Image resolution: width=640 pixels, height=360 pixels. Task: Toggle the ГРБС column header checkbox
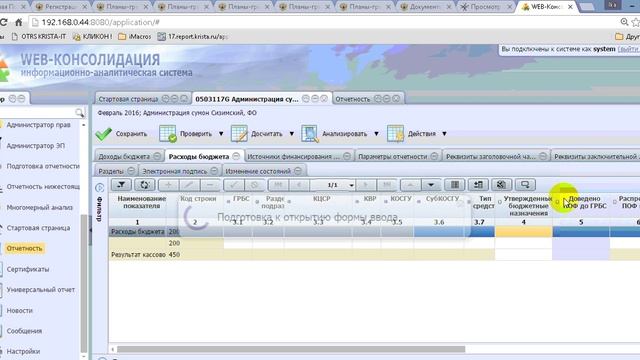click(228, 202)
